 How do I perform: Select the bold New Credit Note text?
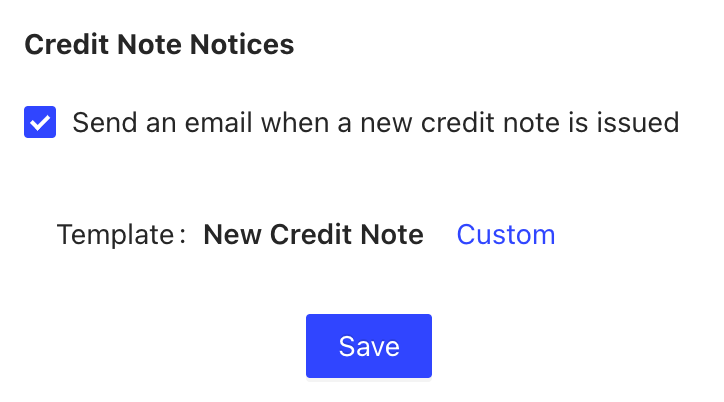click(313, 235)
